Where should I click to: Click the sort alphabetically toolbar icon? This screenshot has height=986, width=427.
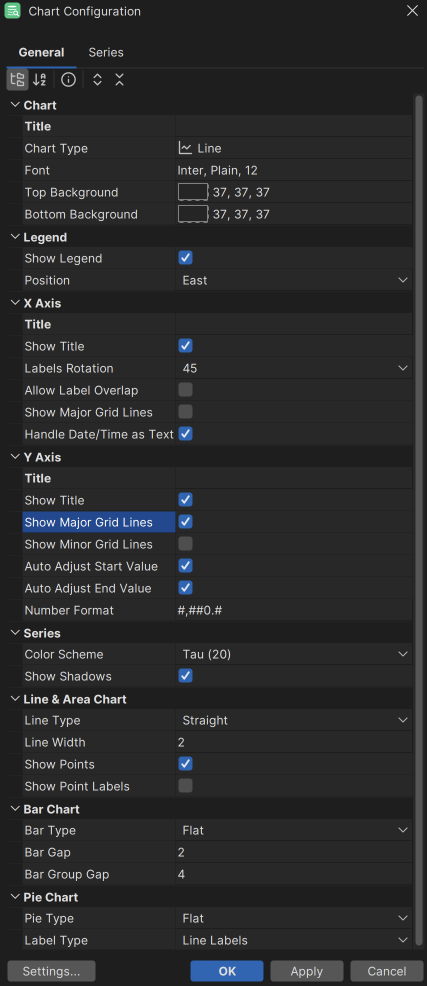(40, 80)
